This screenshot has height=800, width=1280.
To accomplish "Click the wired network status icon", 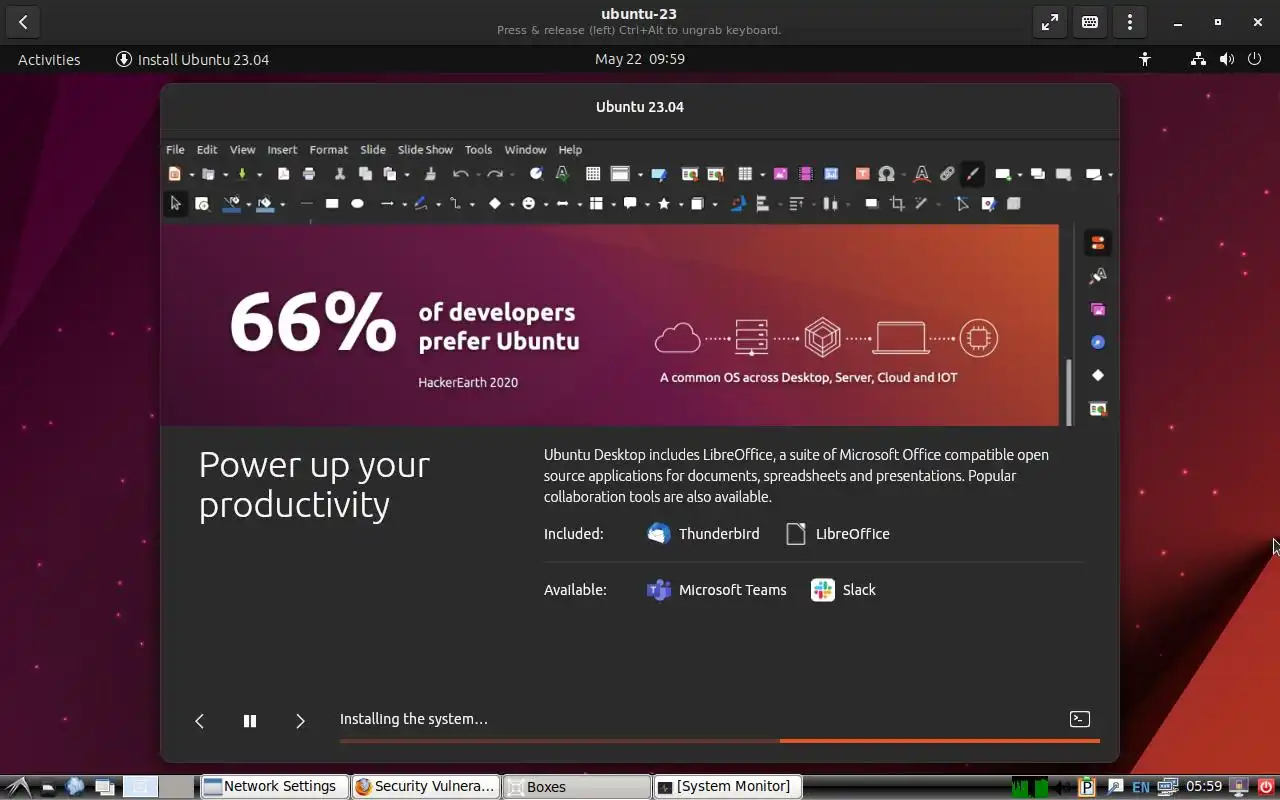I will [1198, 59].
